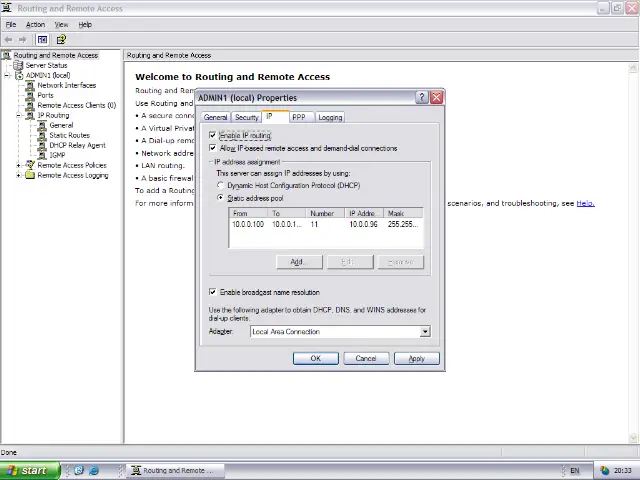Click the General node icon under IP Routing

42,125
